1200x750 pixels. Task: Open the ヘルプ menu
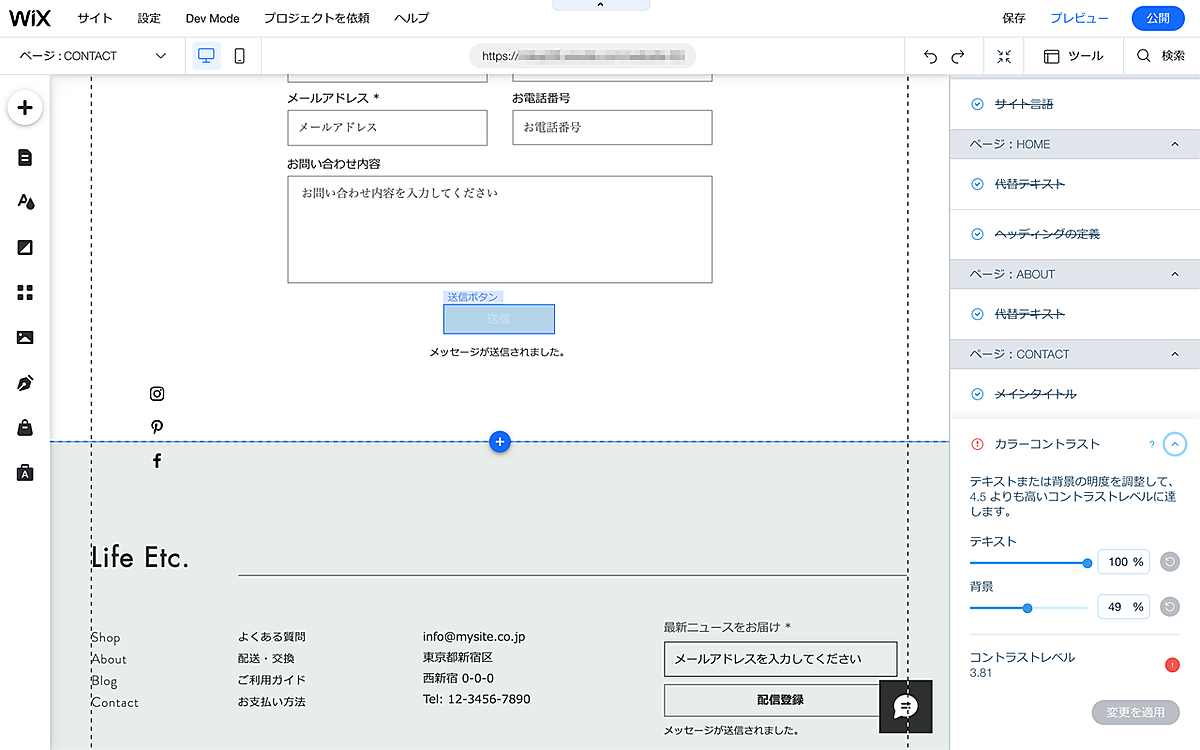click(411, 19)
